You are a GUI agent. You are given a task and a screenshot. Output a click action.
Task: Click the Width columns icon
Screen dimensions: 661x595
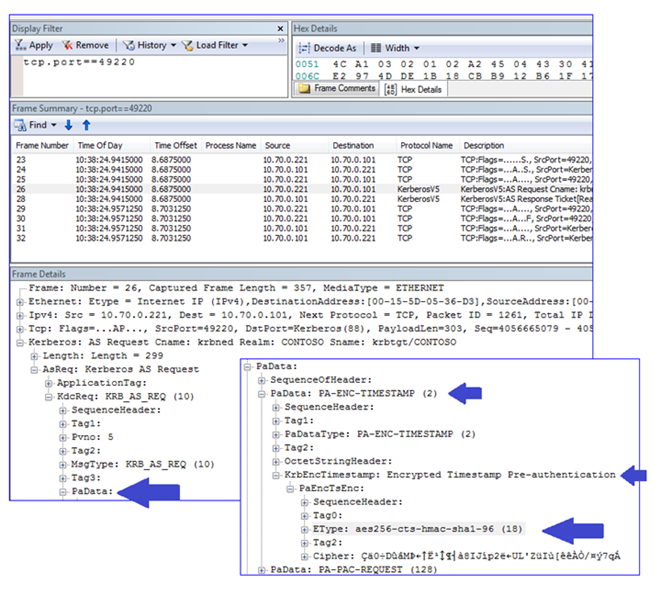(376, 48)
